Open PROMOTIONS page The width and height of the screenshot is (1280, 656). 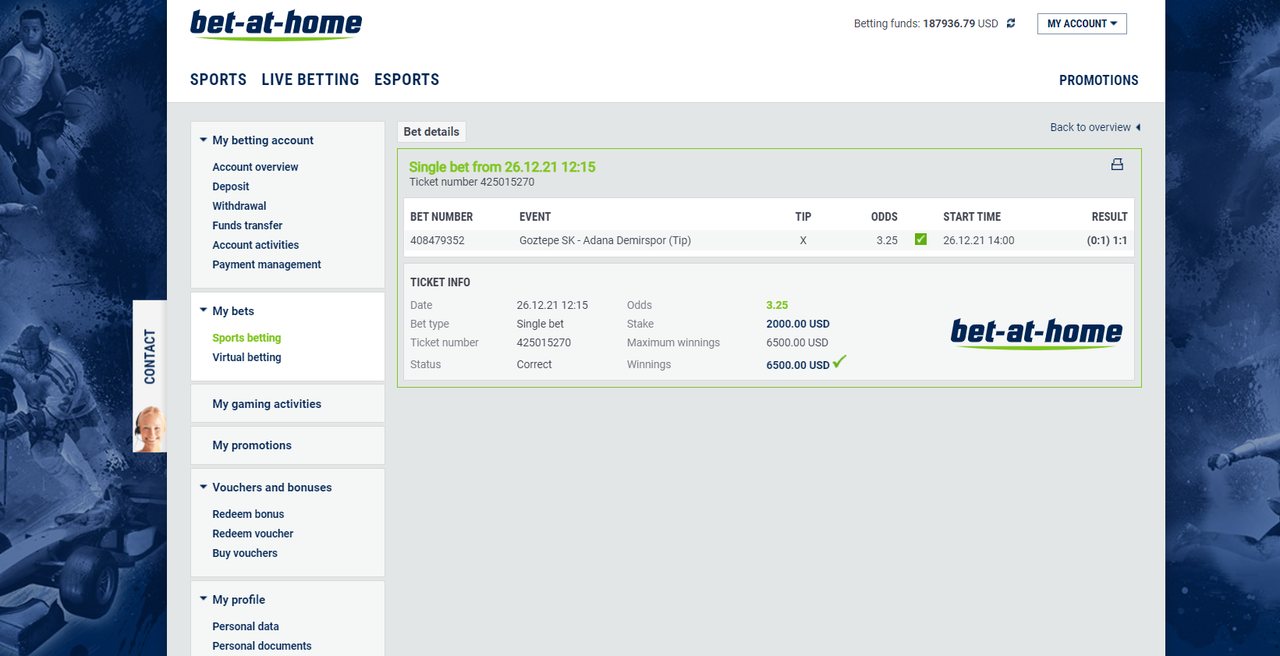pyautogui.click(x=1099, y=80)
